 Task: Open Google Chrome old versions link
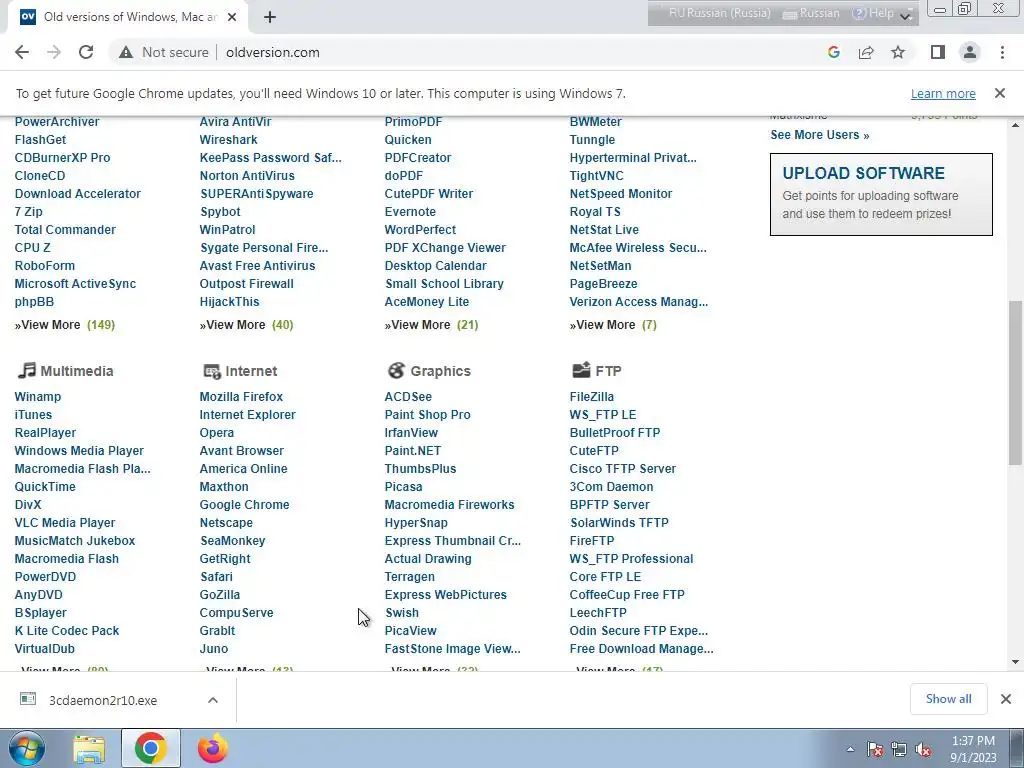(x=244, y=505)
